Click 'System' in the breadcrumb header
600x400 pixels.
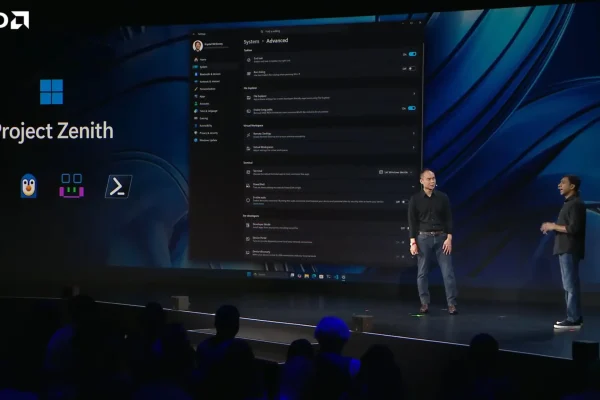(x=251, y=41)
